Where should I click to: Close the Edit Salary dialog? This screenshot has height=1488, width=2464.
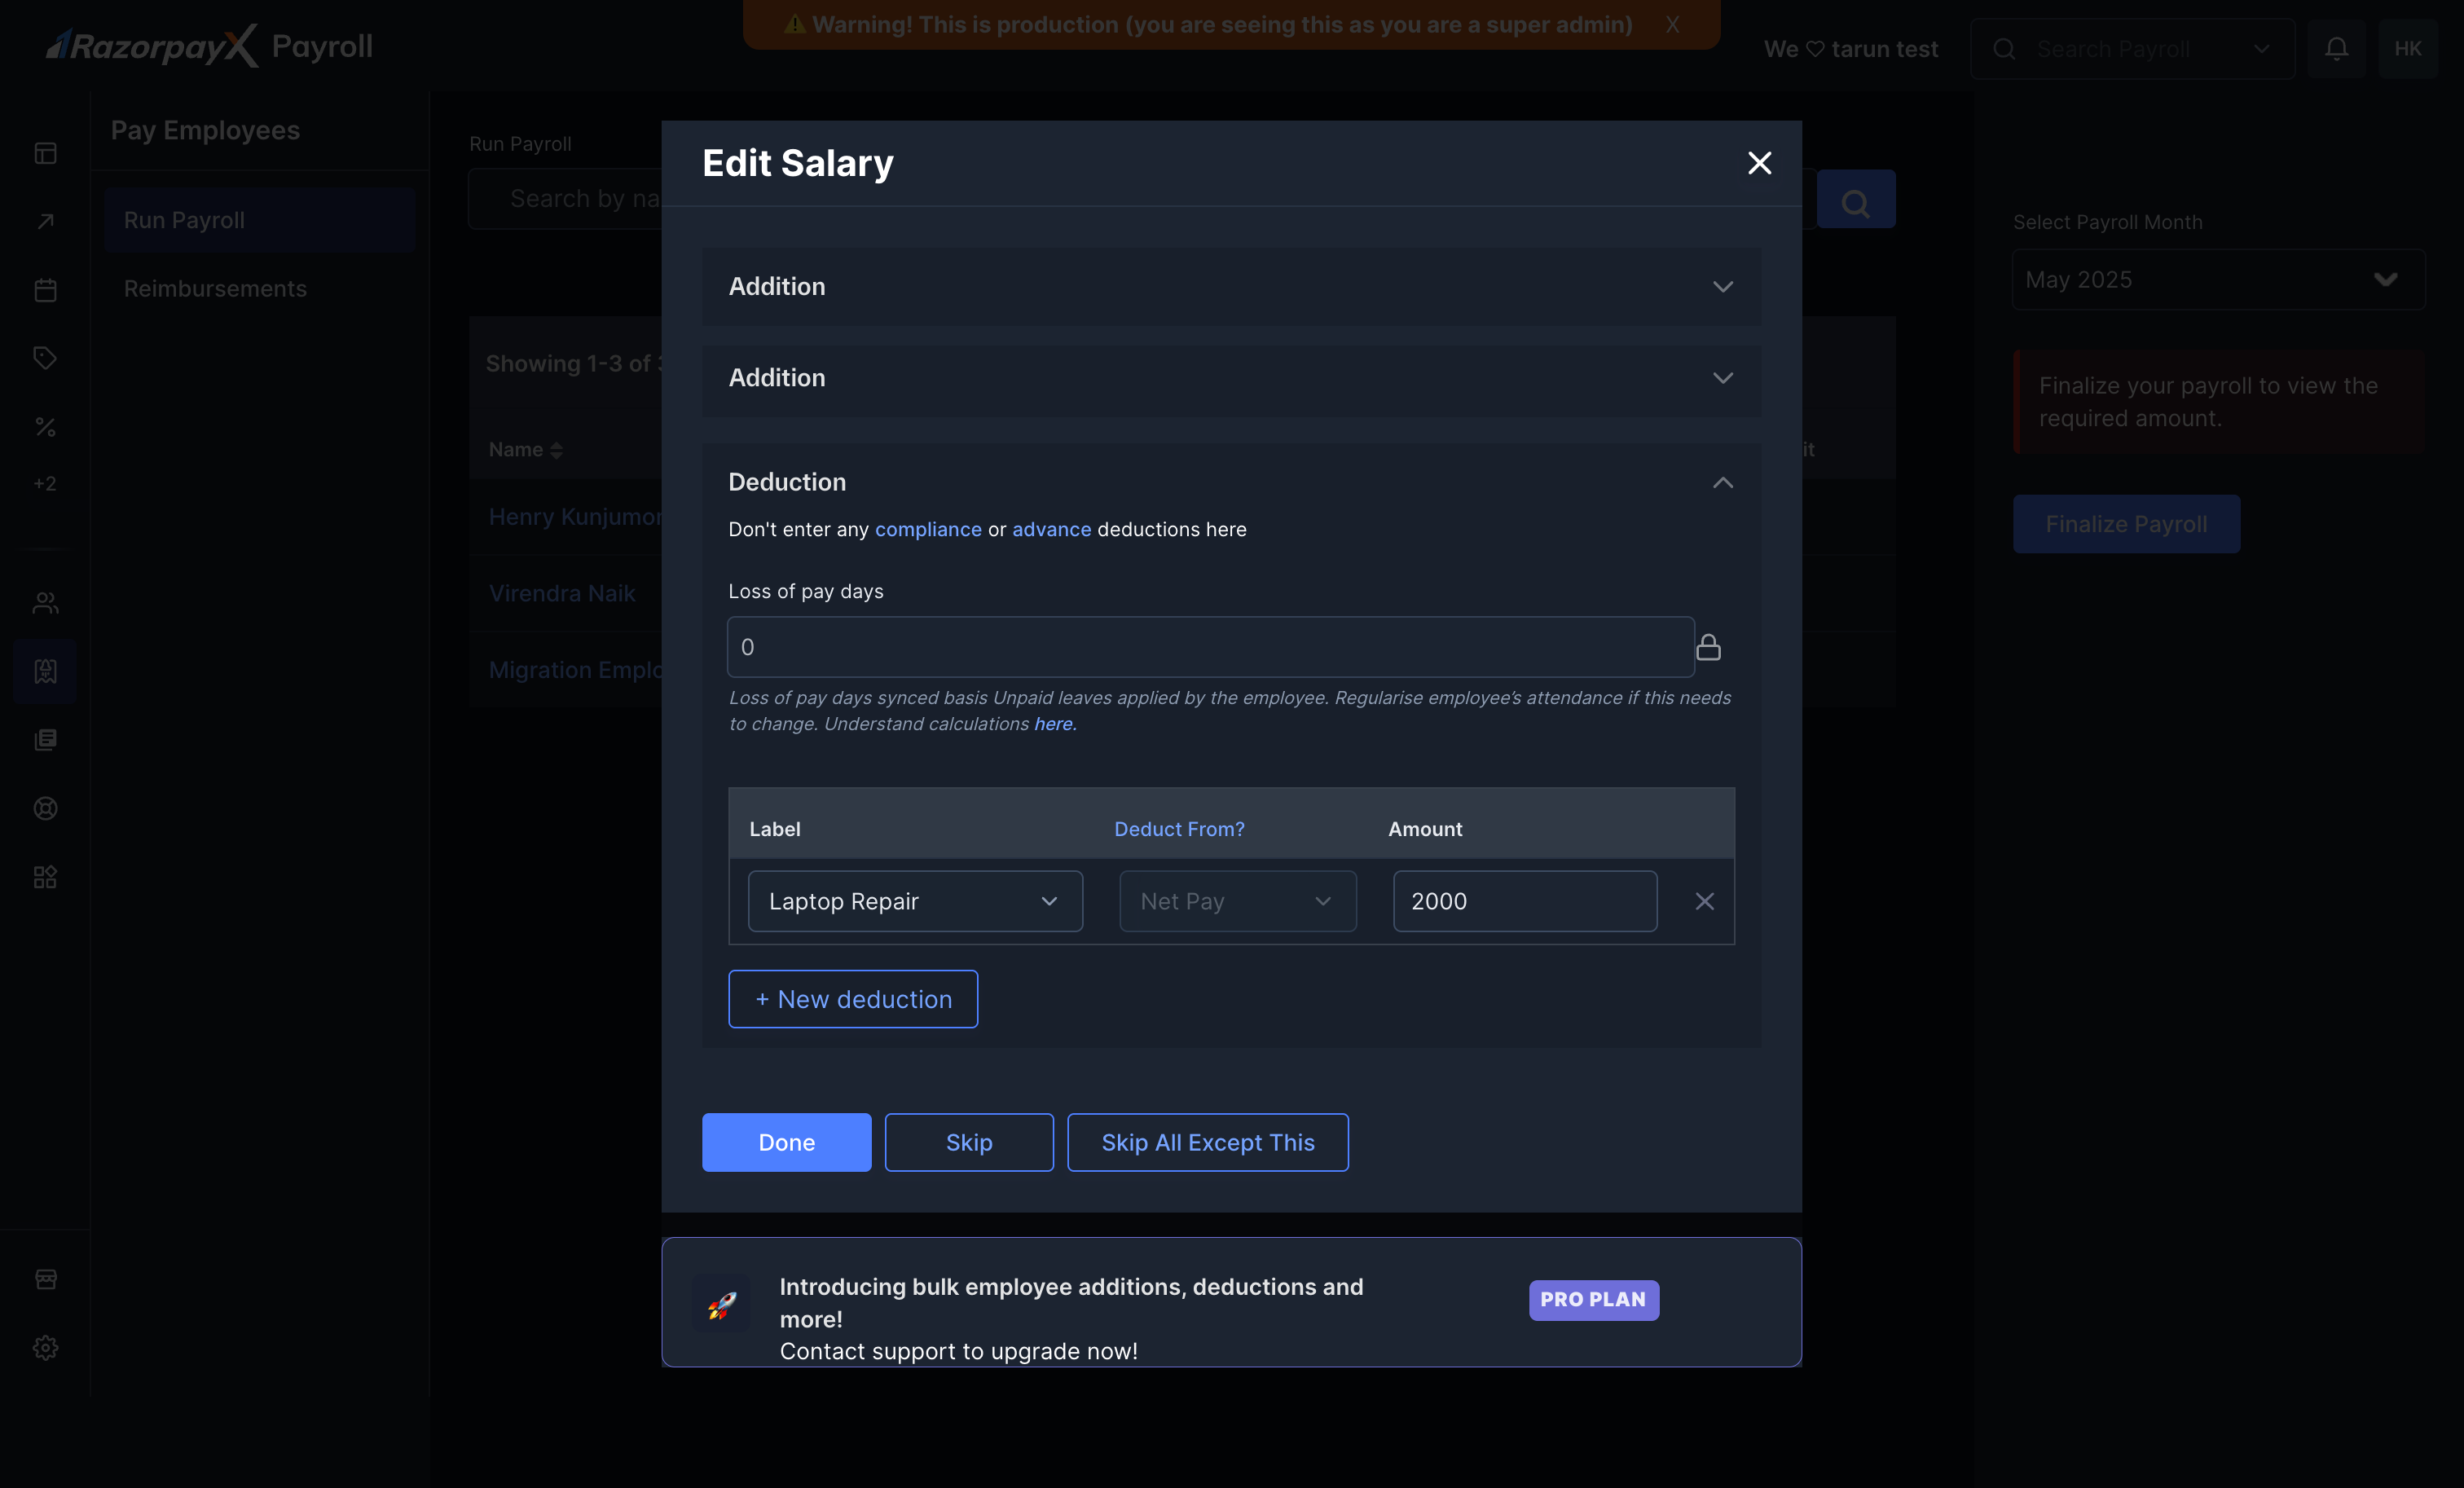(x=1759, y=163)
